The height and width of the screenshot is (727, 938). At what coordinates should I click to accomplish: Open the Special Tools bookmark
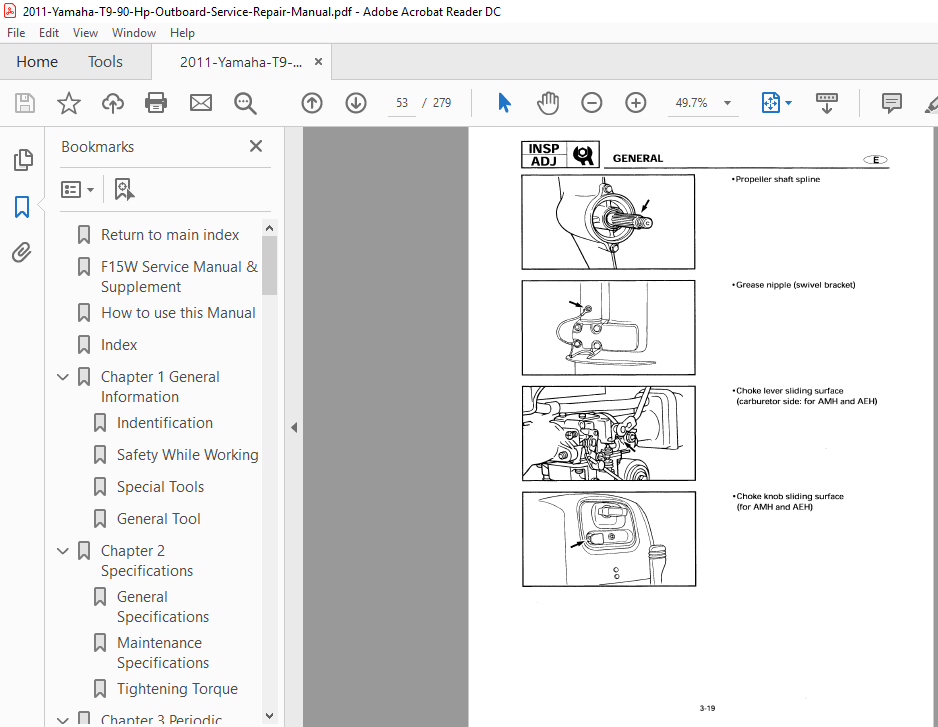tap(160, 487)
